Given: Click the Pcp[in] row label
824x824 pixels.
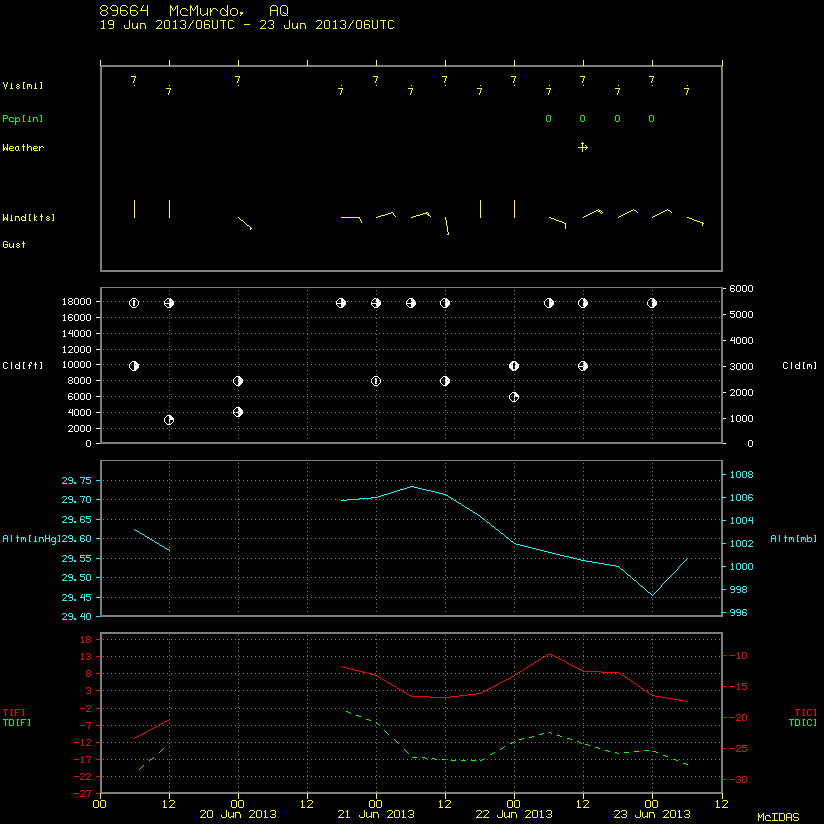Looking at the screenshot, I should point(23,119).
